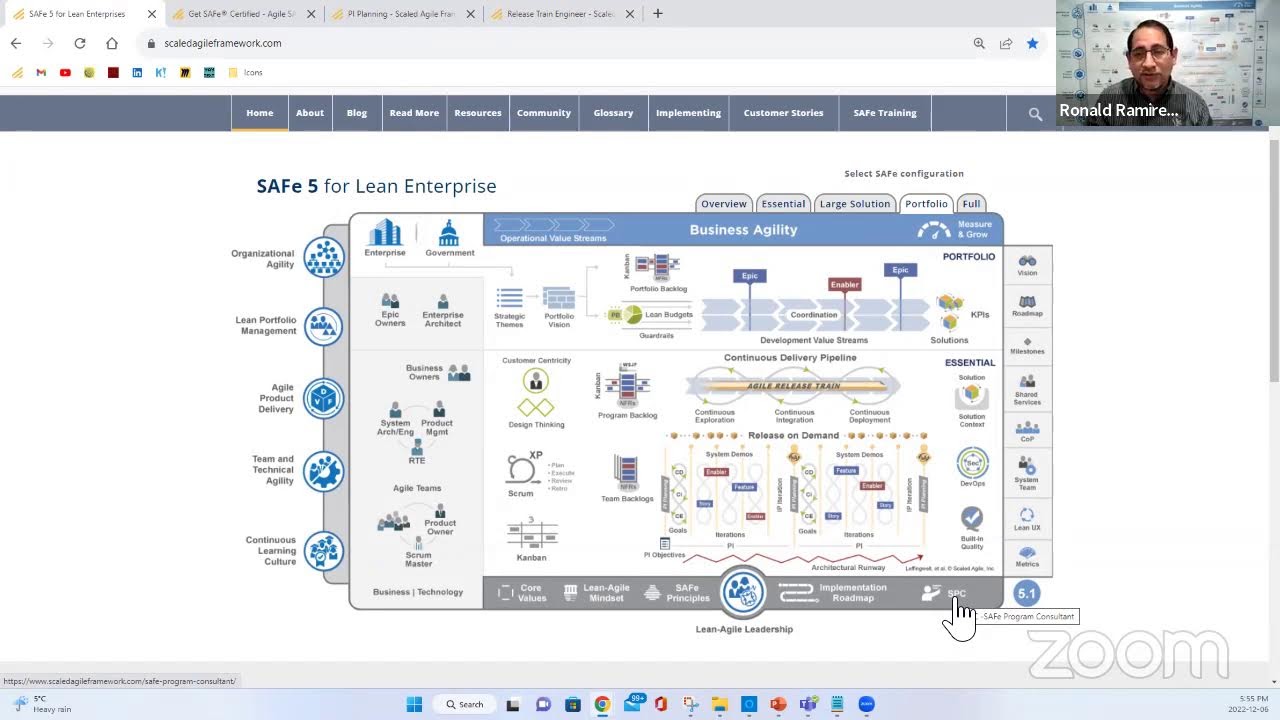This screenshot has height=720, width=1280.
Task: Open the 5.1 version badge
Action: [x=1026, y=593]
